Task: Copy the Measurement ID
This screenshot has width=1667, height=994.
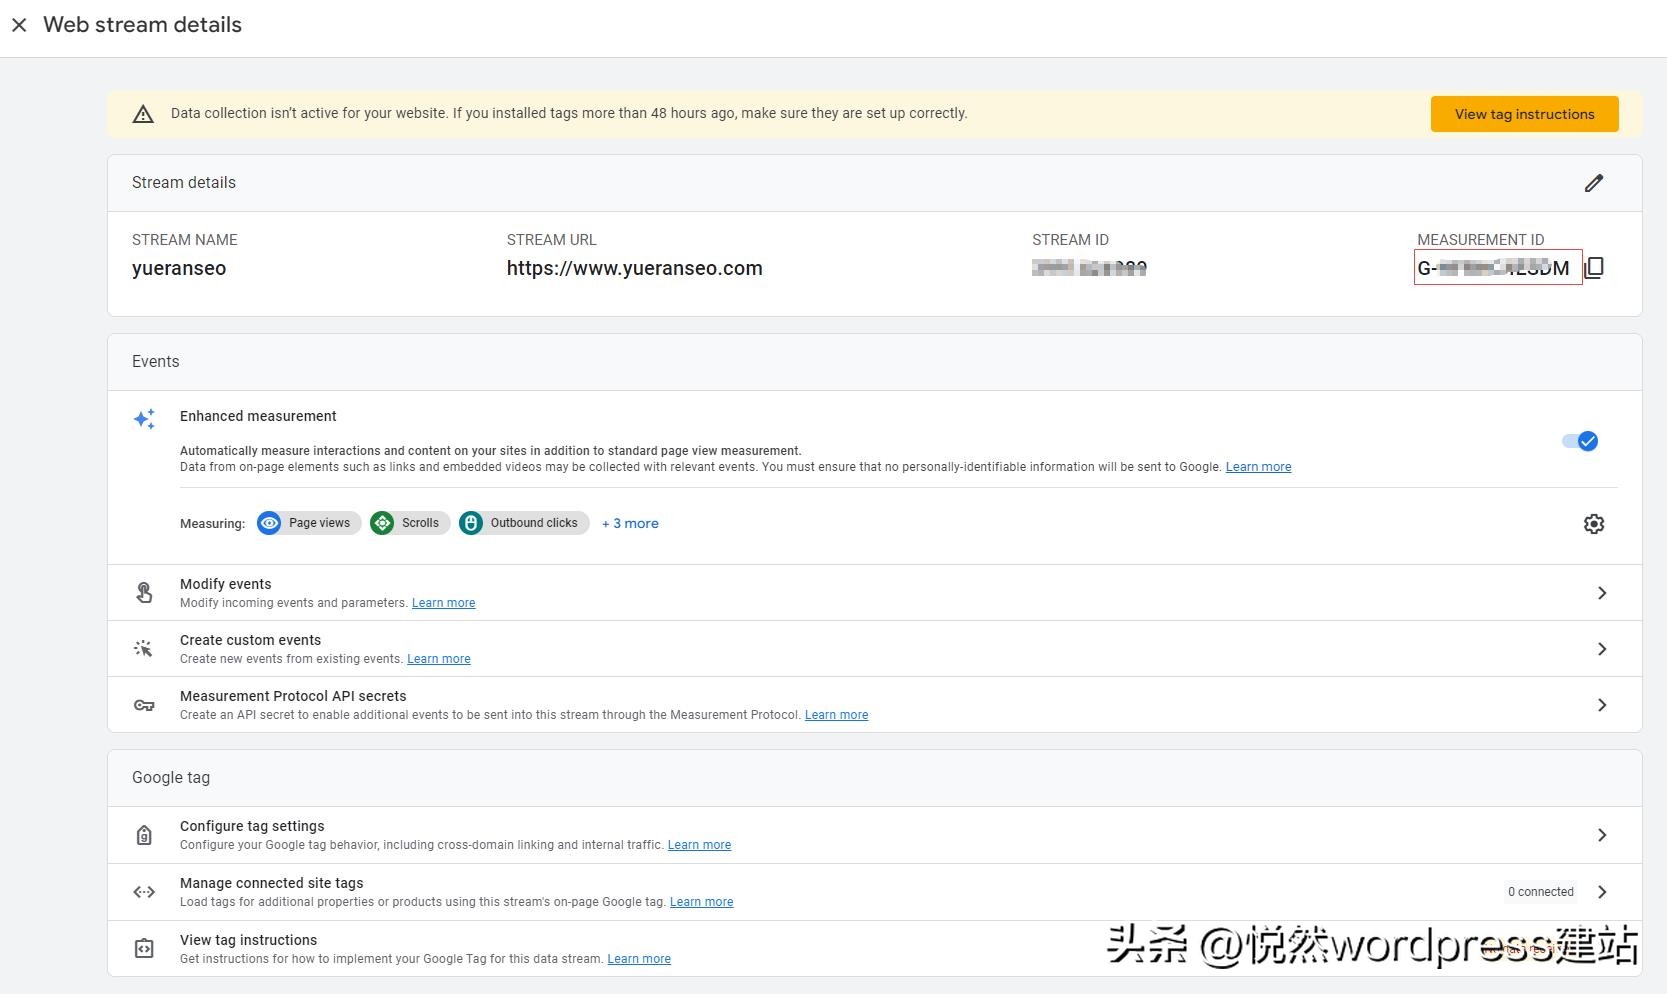Action: point(1594,267)
